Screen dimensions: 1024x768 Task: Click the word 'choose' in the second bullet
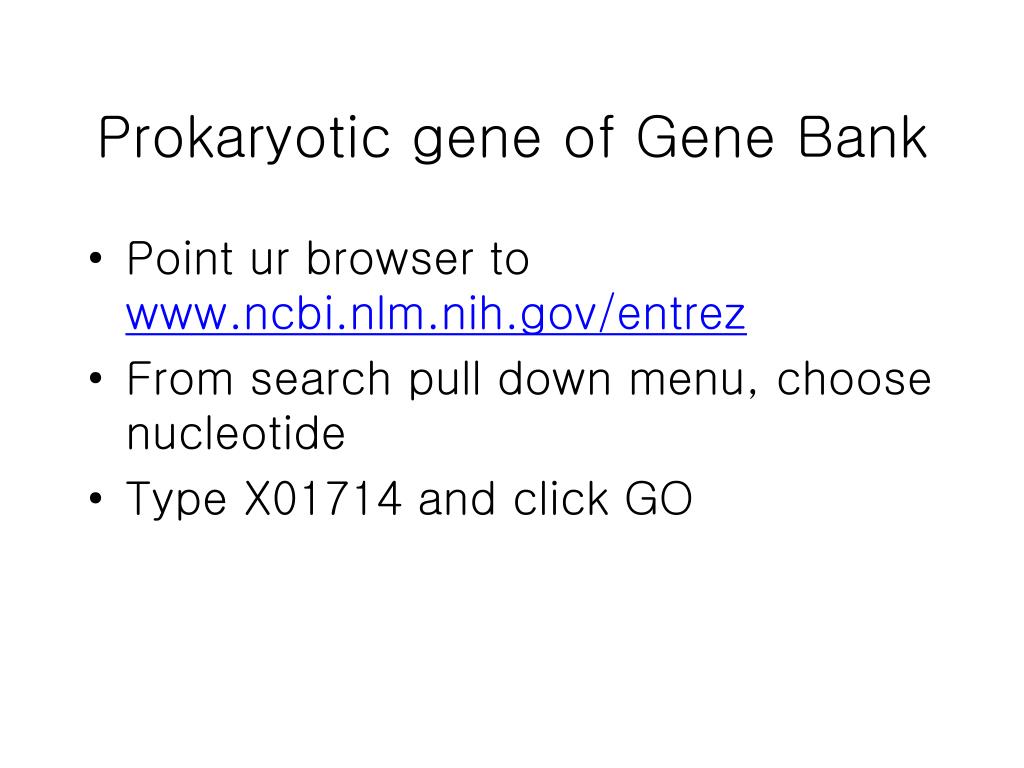[x=854, y=379]
